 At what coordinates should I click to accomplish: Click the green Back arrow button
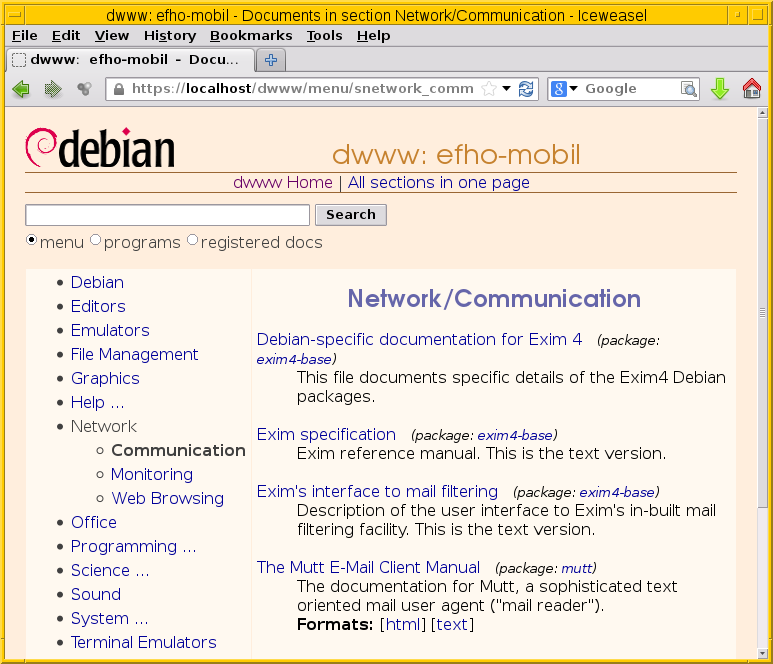[x=20, y=89]
